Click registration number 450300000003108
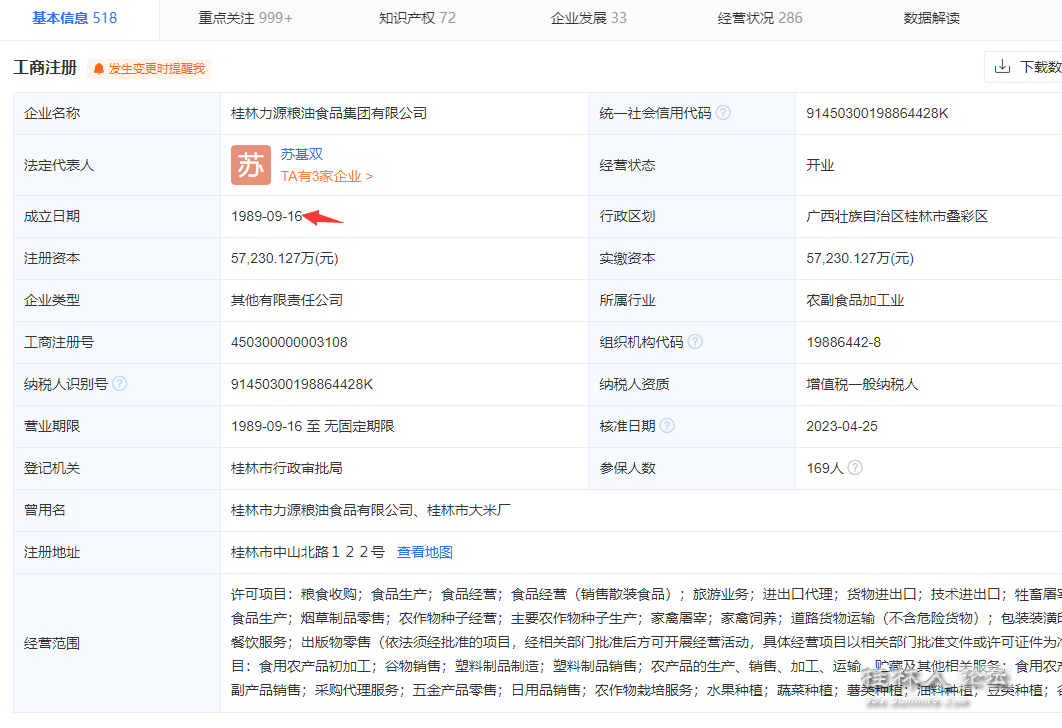The image size is (1062, 728). (289, 342)
